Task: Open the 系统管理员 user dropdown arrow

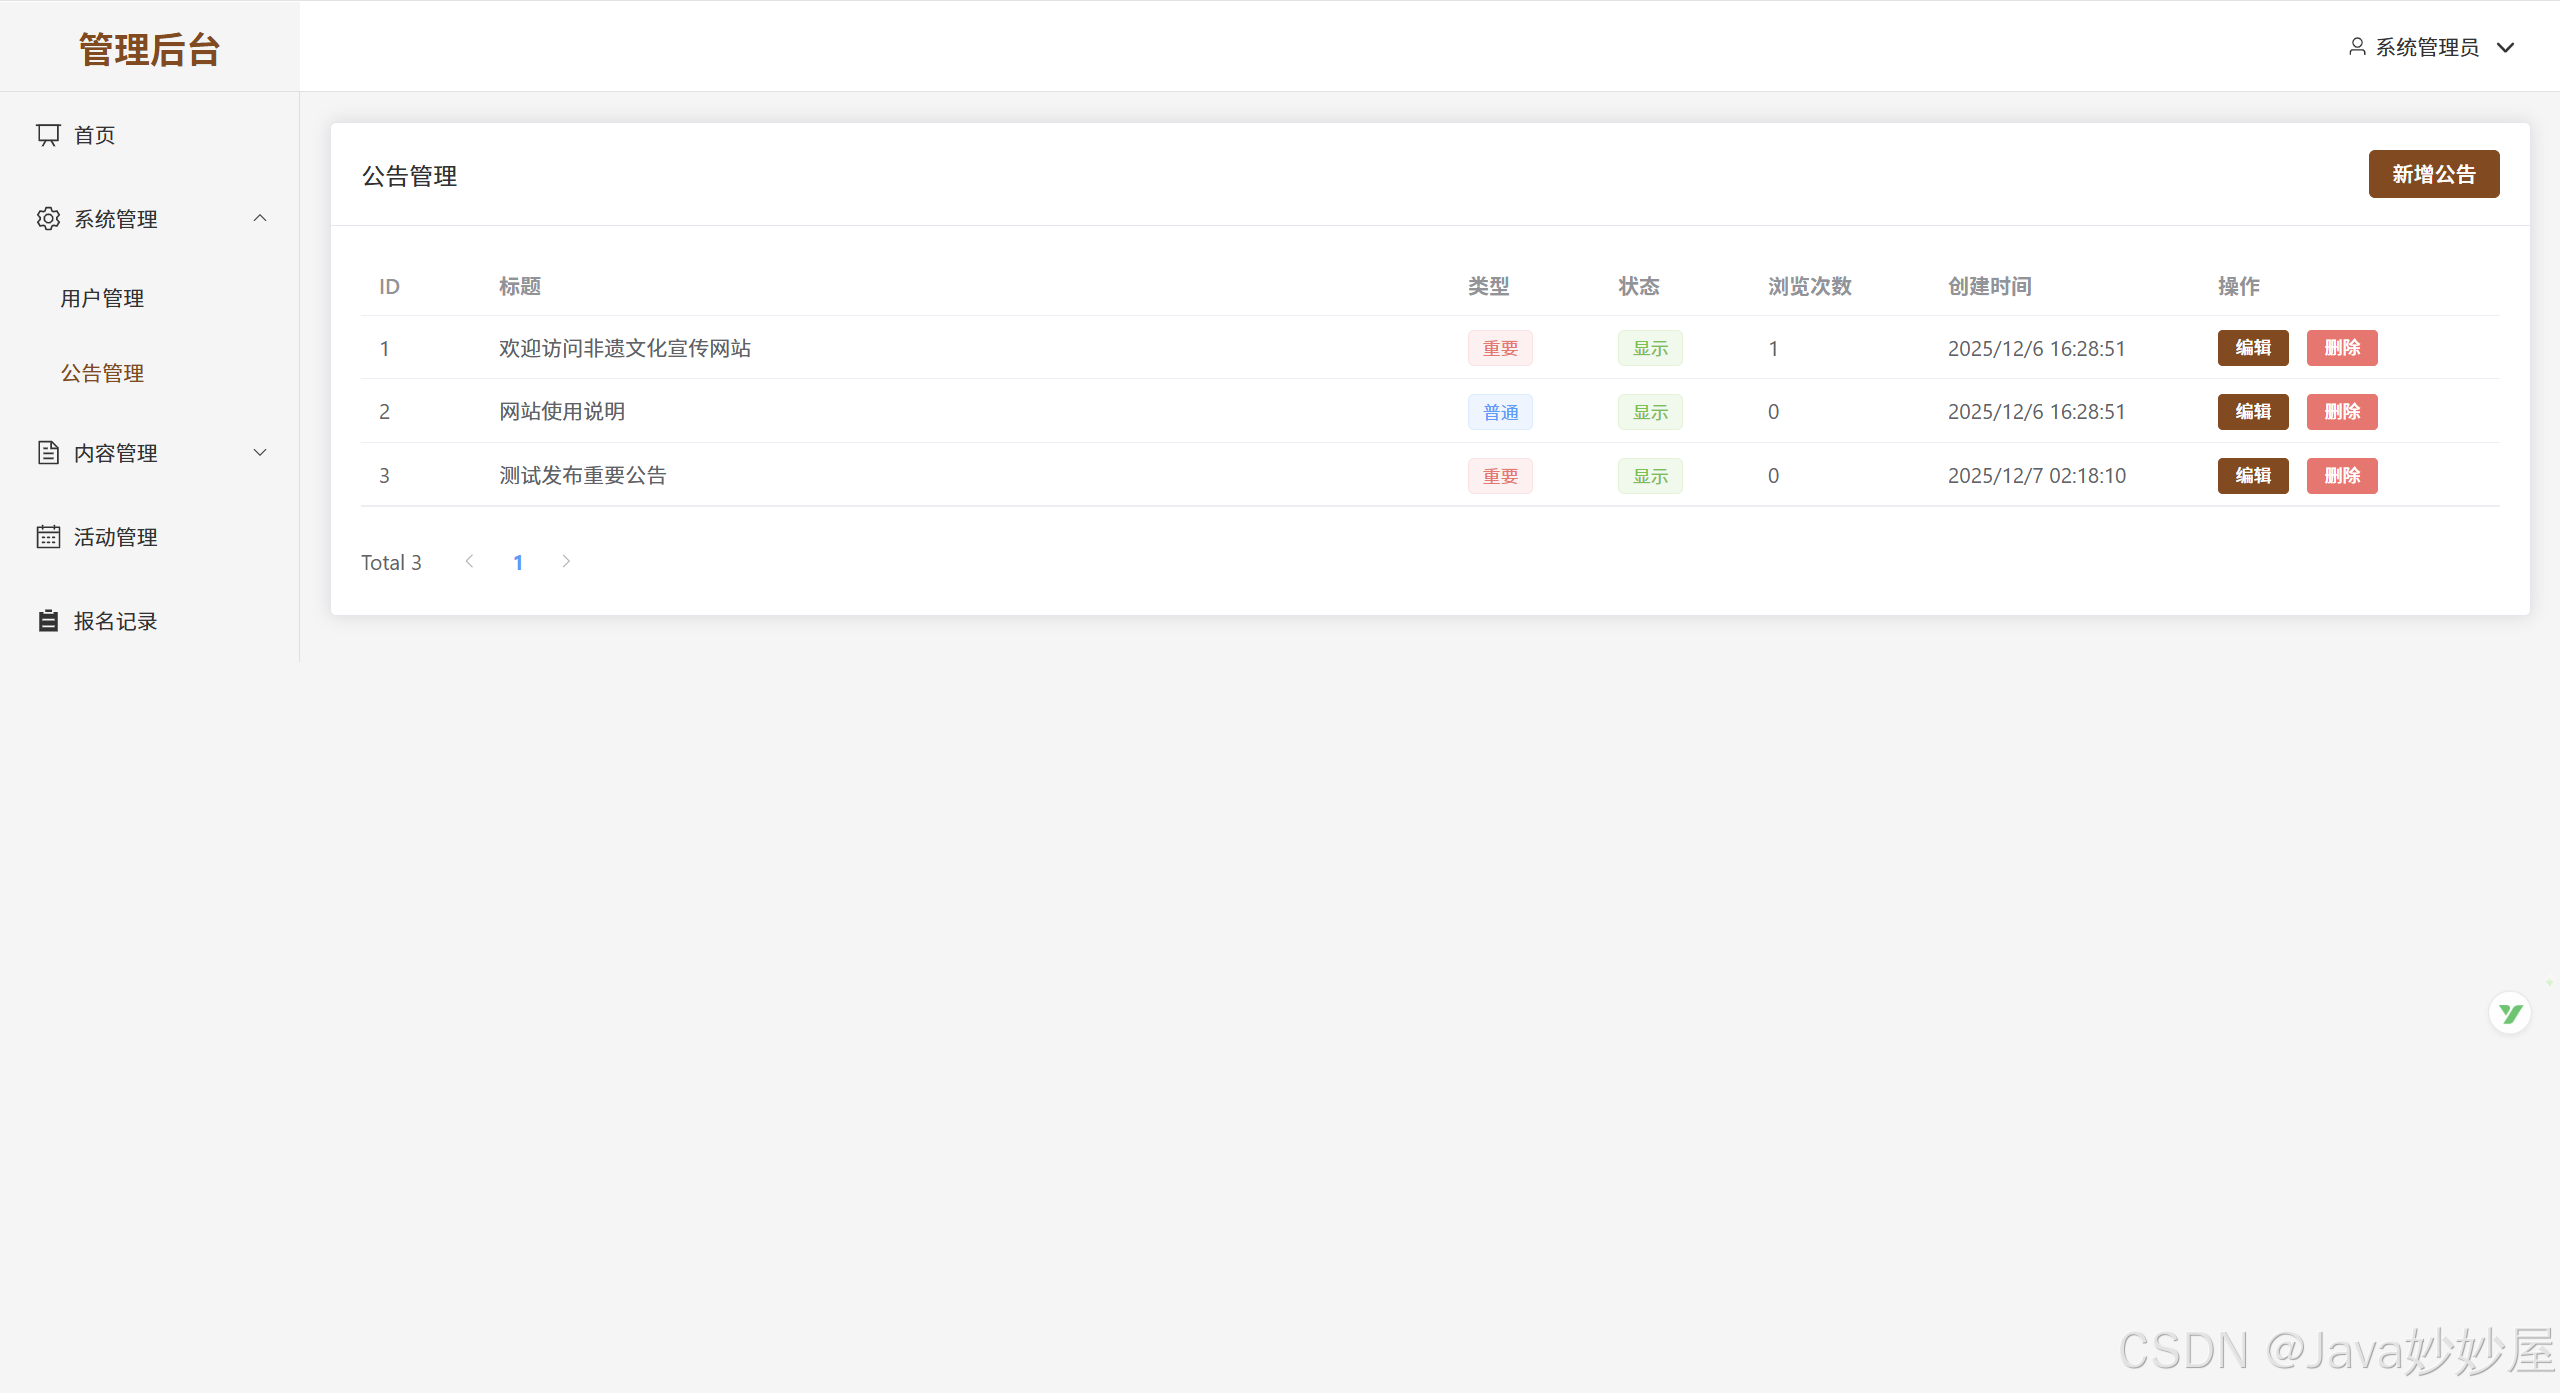Action: click(2506, 48)
